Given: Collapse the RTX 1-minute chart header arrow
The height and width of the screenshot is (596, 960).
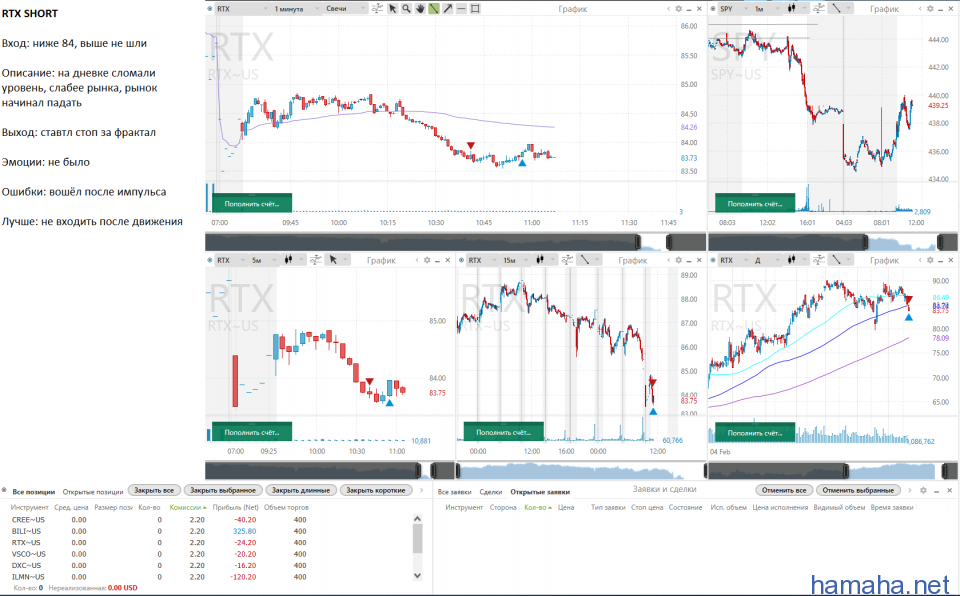Looking at the screenshot, I should pos(669,9).
